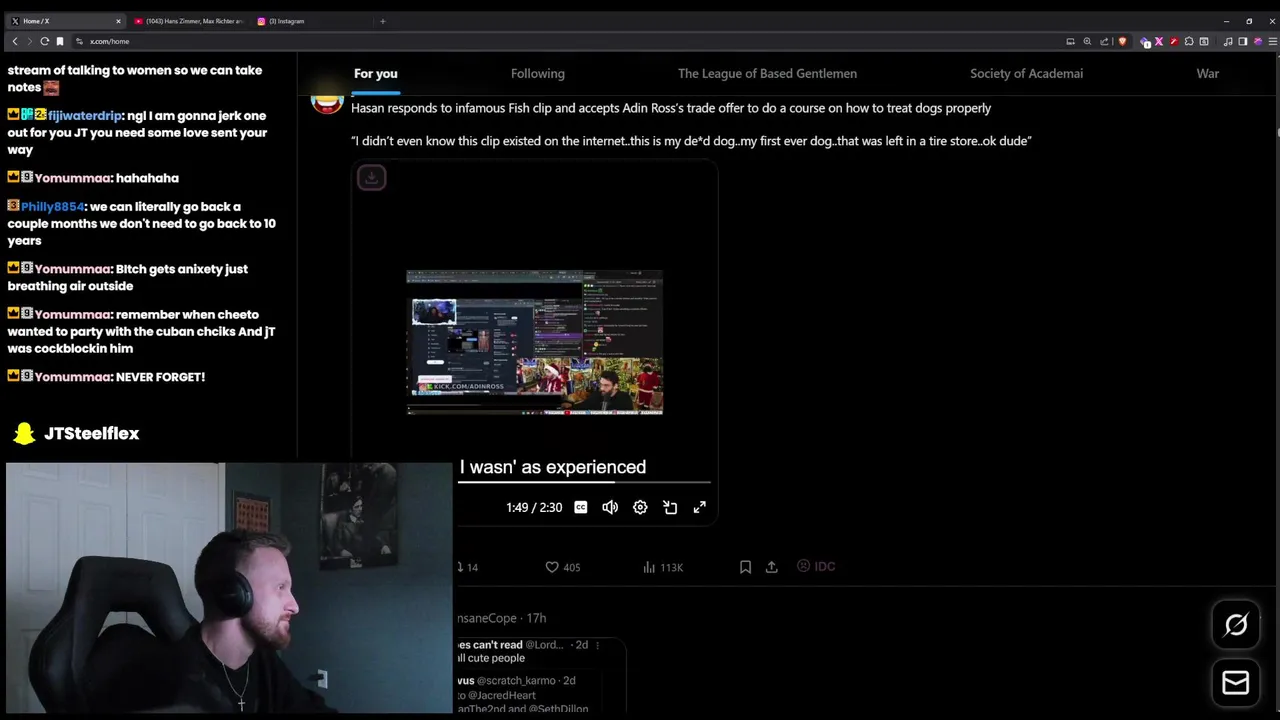This screenshot has height=720, width=1280.
Task: Like the post with 405 likes
Action: pos(562,567)
